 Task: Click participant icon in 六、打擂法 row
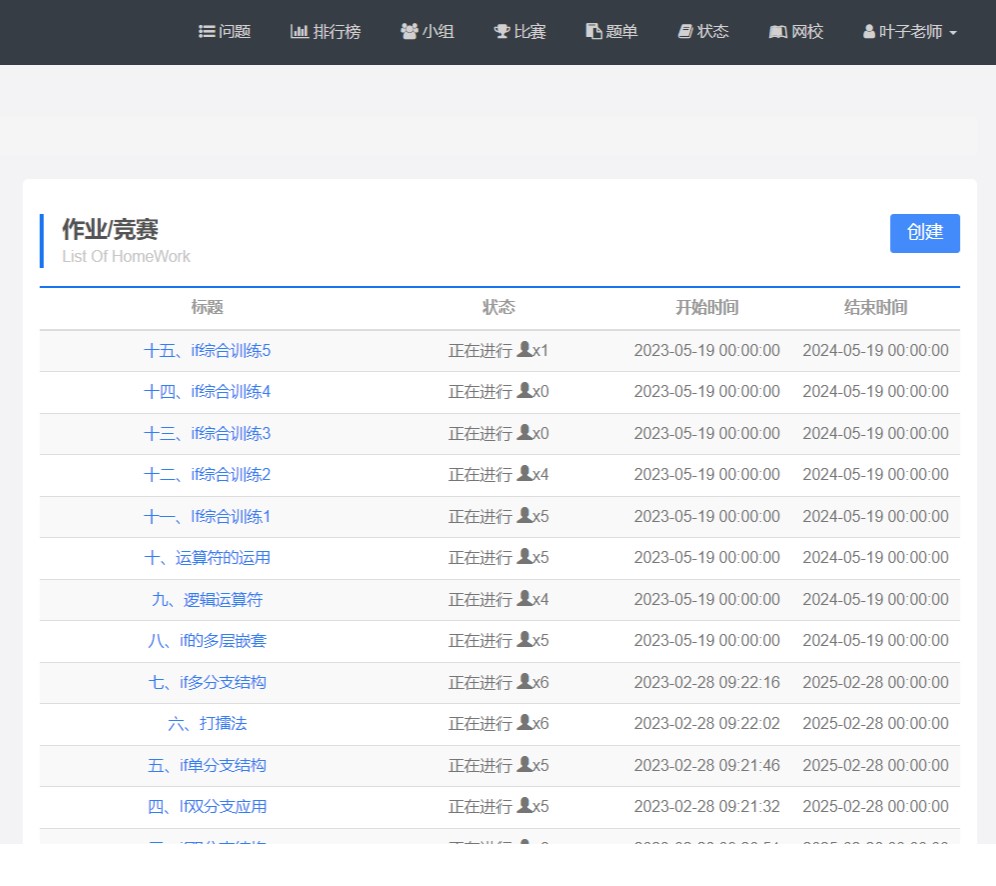coord(525,722)
